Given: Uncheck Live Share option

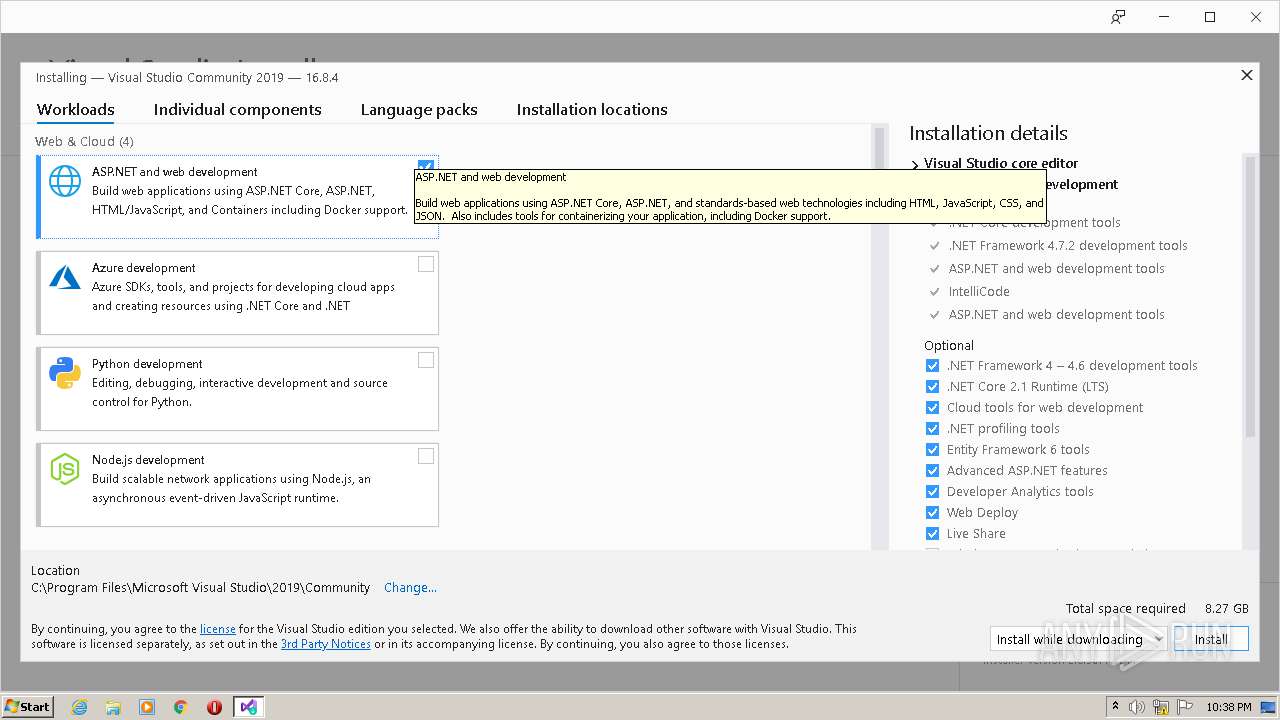Looking at the screenshot, I should tap(932, 534).
